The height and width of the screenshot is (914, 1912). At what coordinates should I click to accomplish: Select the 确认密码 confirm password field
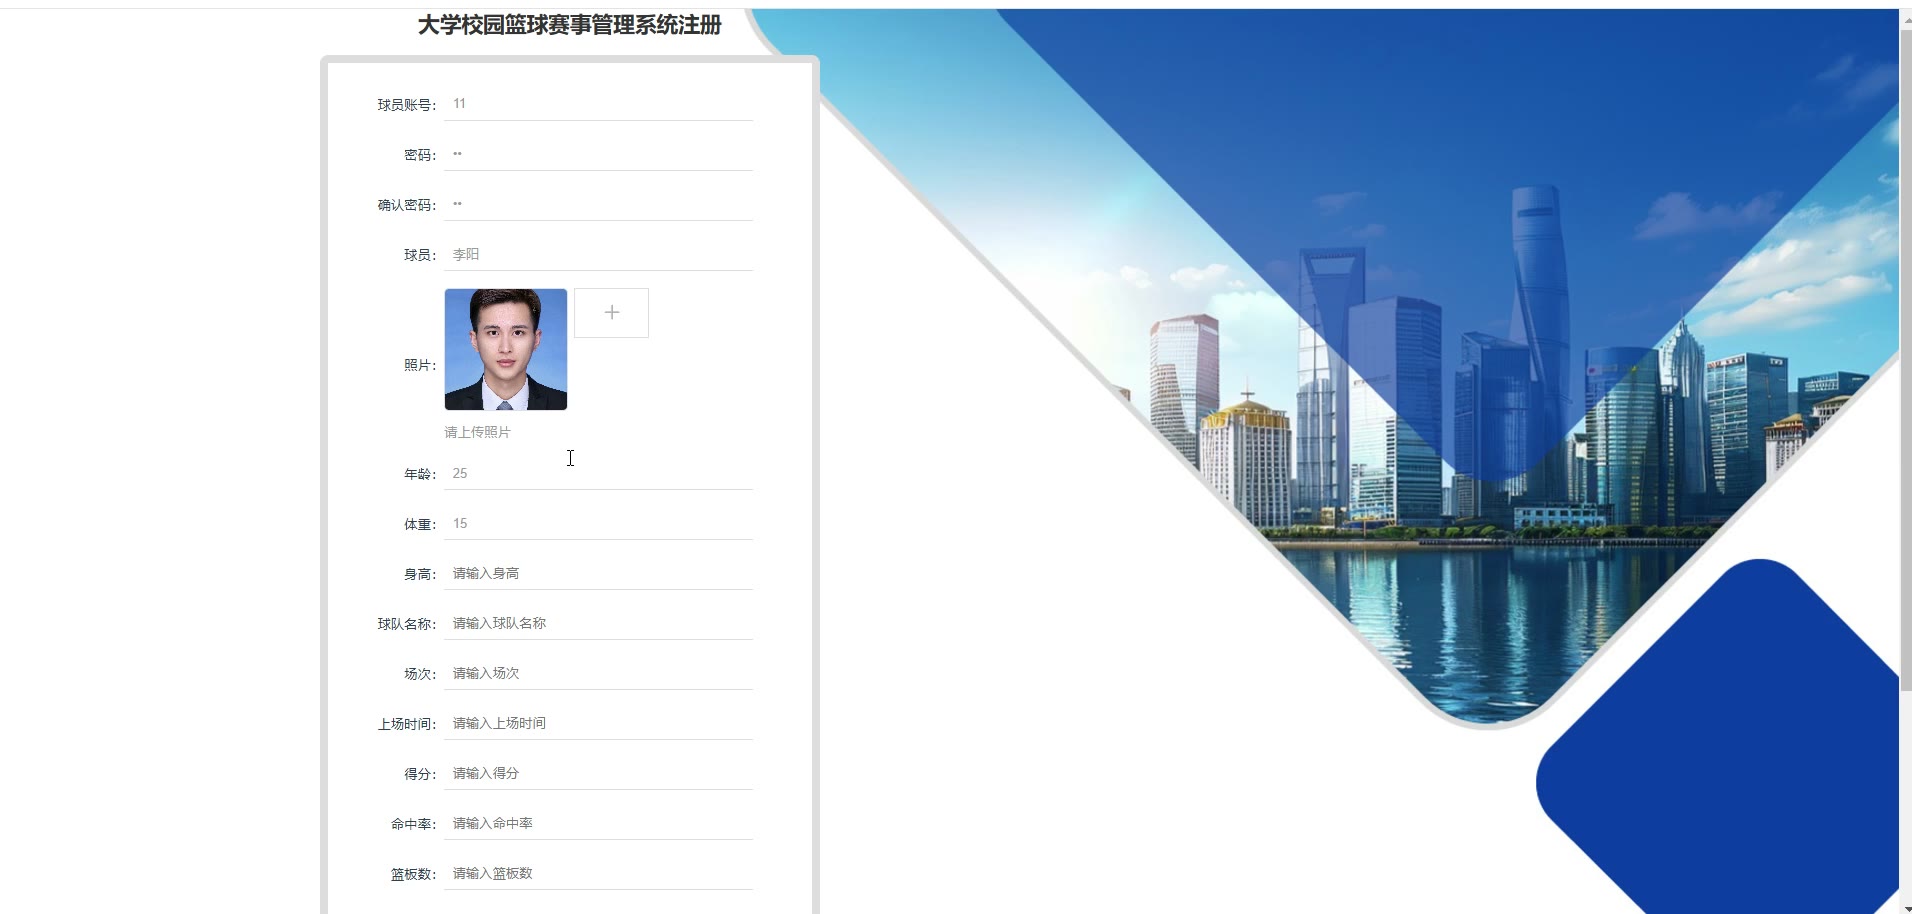tap(598, 204)
